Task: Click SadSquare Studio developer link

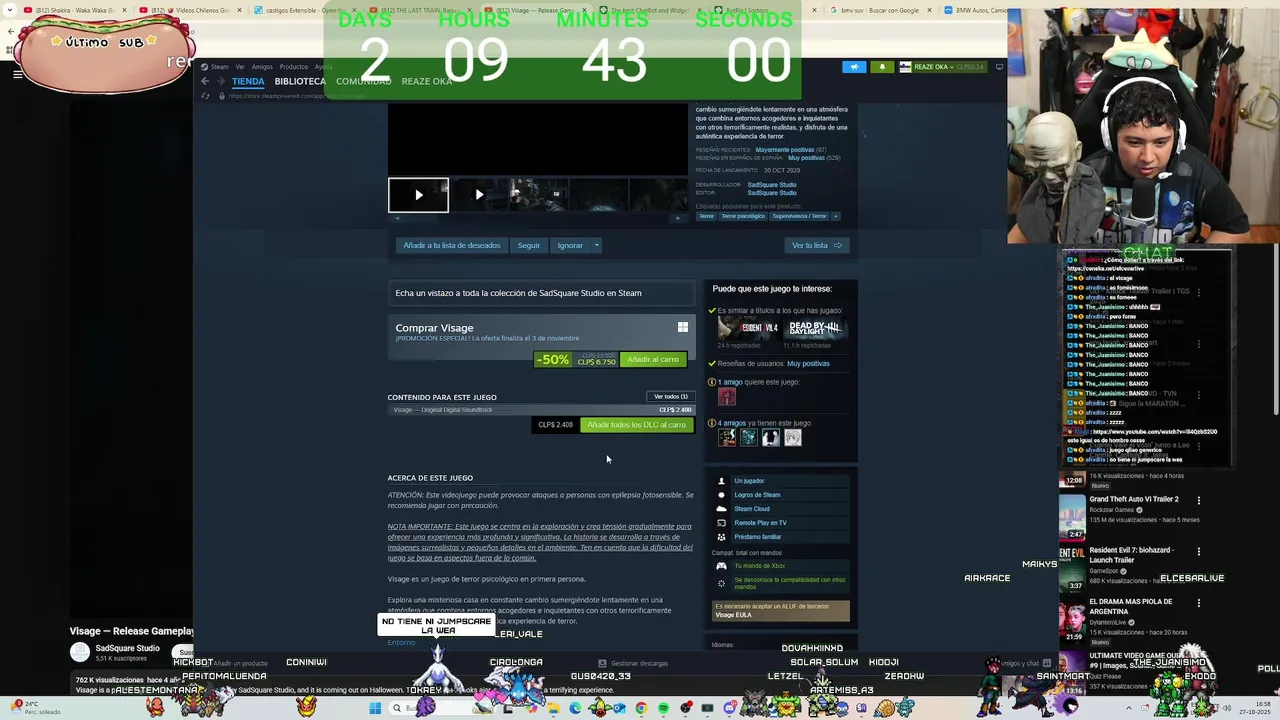Action: (772, 185)
